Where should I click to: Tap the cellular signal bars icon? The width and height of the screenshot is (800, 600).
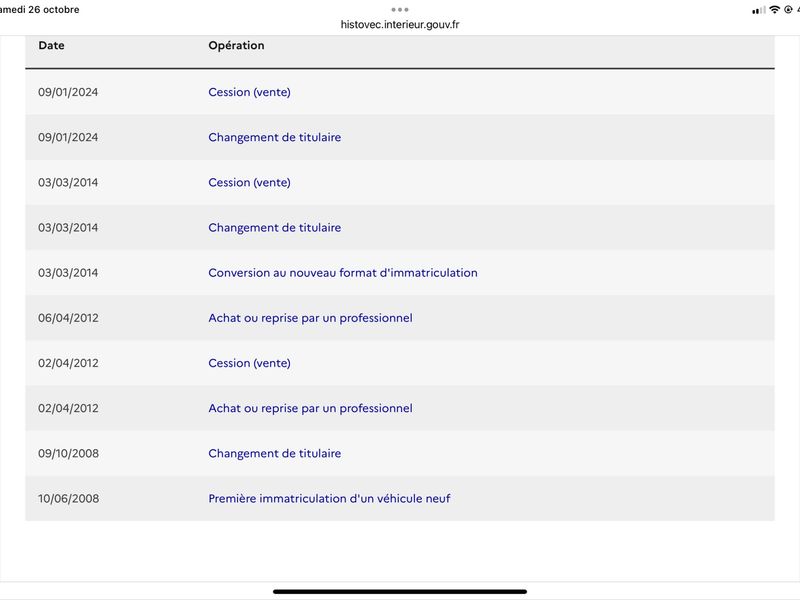pyautogui.click(x=759, y=10)
